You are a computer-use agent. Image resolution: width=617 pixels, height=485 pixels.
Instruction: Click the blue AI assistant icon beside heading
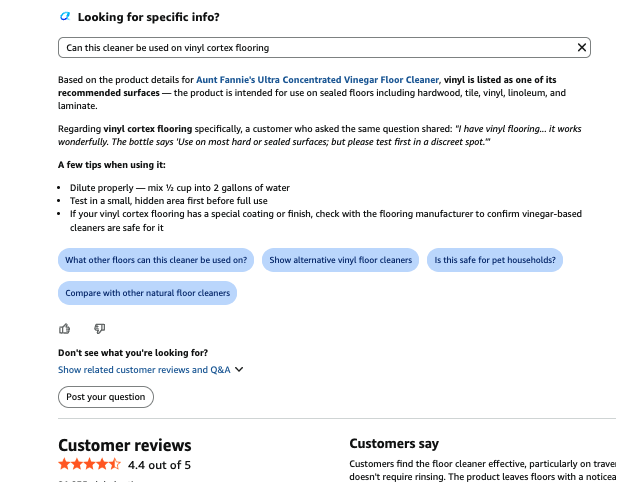65,17
